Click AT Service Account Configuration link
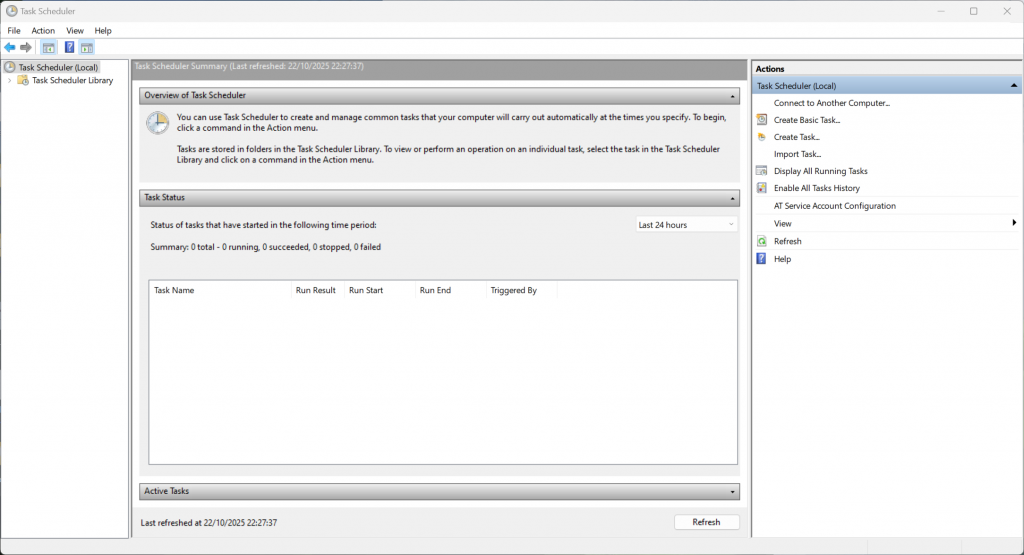Image resolution: width=1024 pixels, height=555 pixels. [835, 206]
